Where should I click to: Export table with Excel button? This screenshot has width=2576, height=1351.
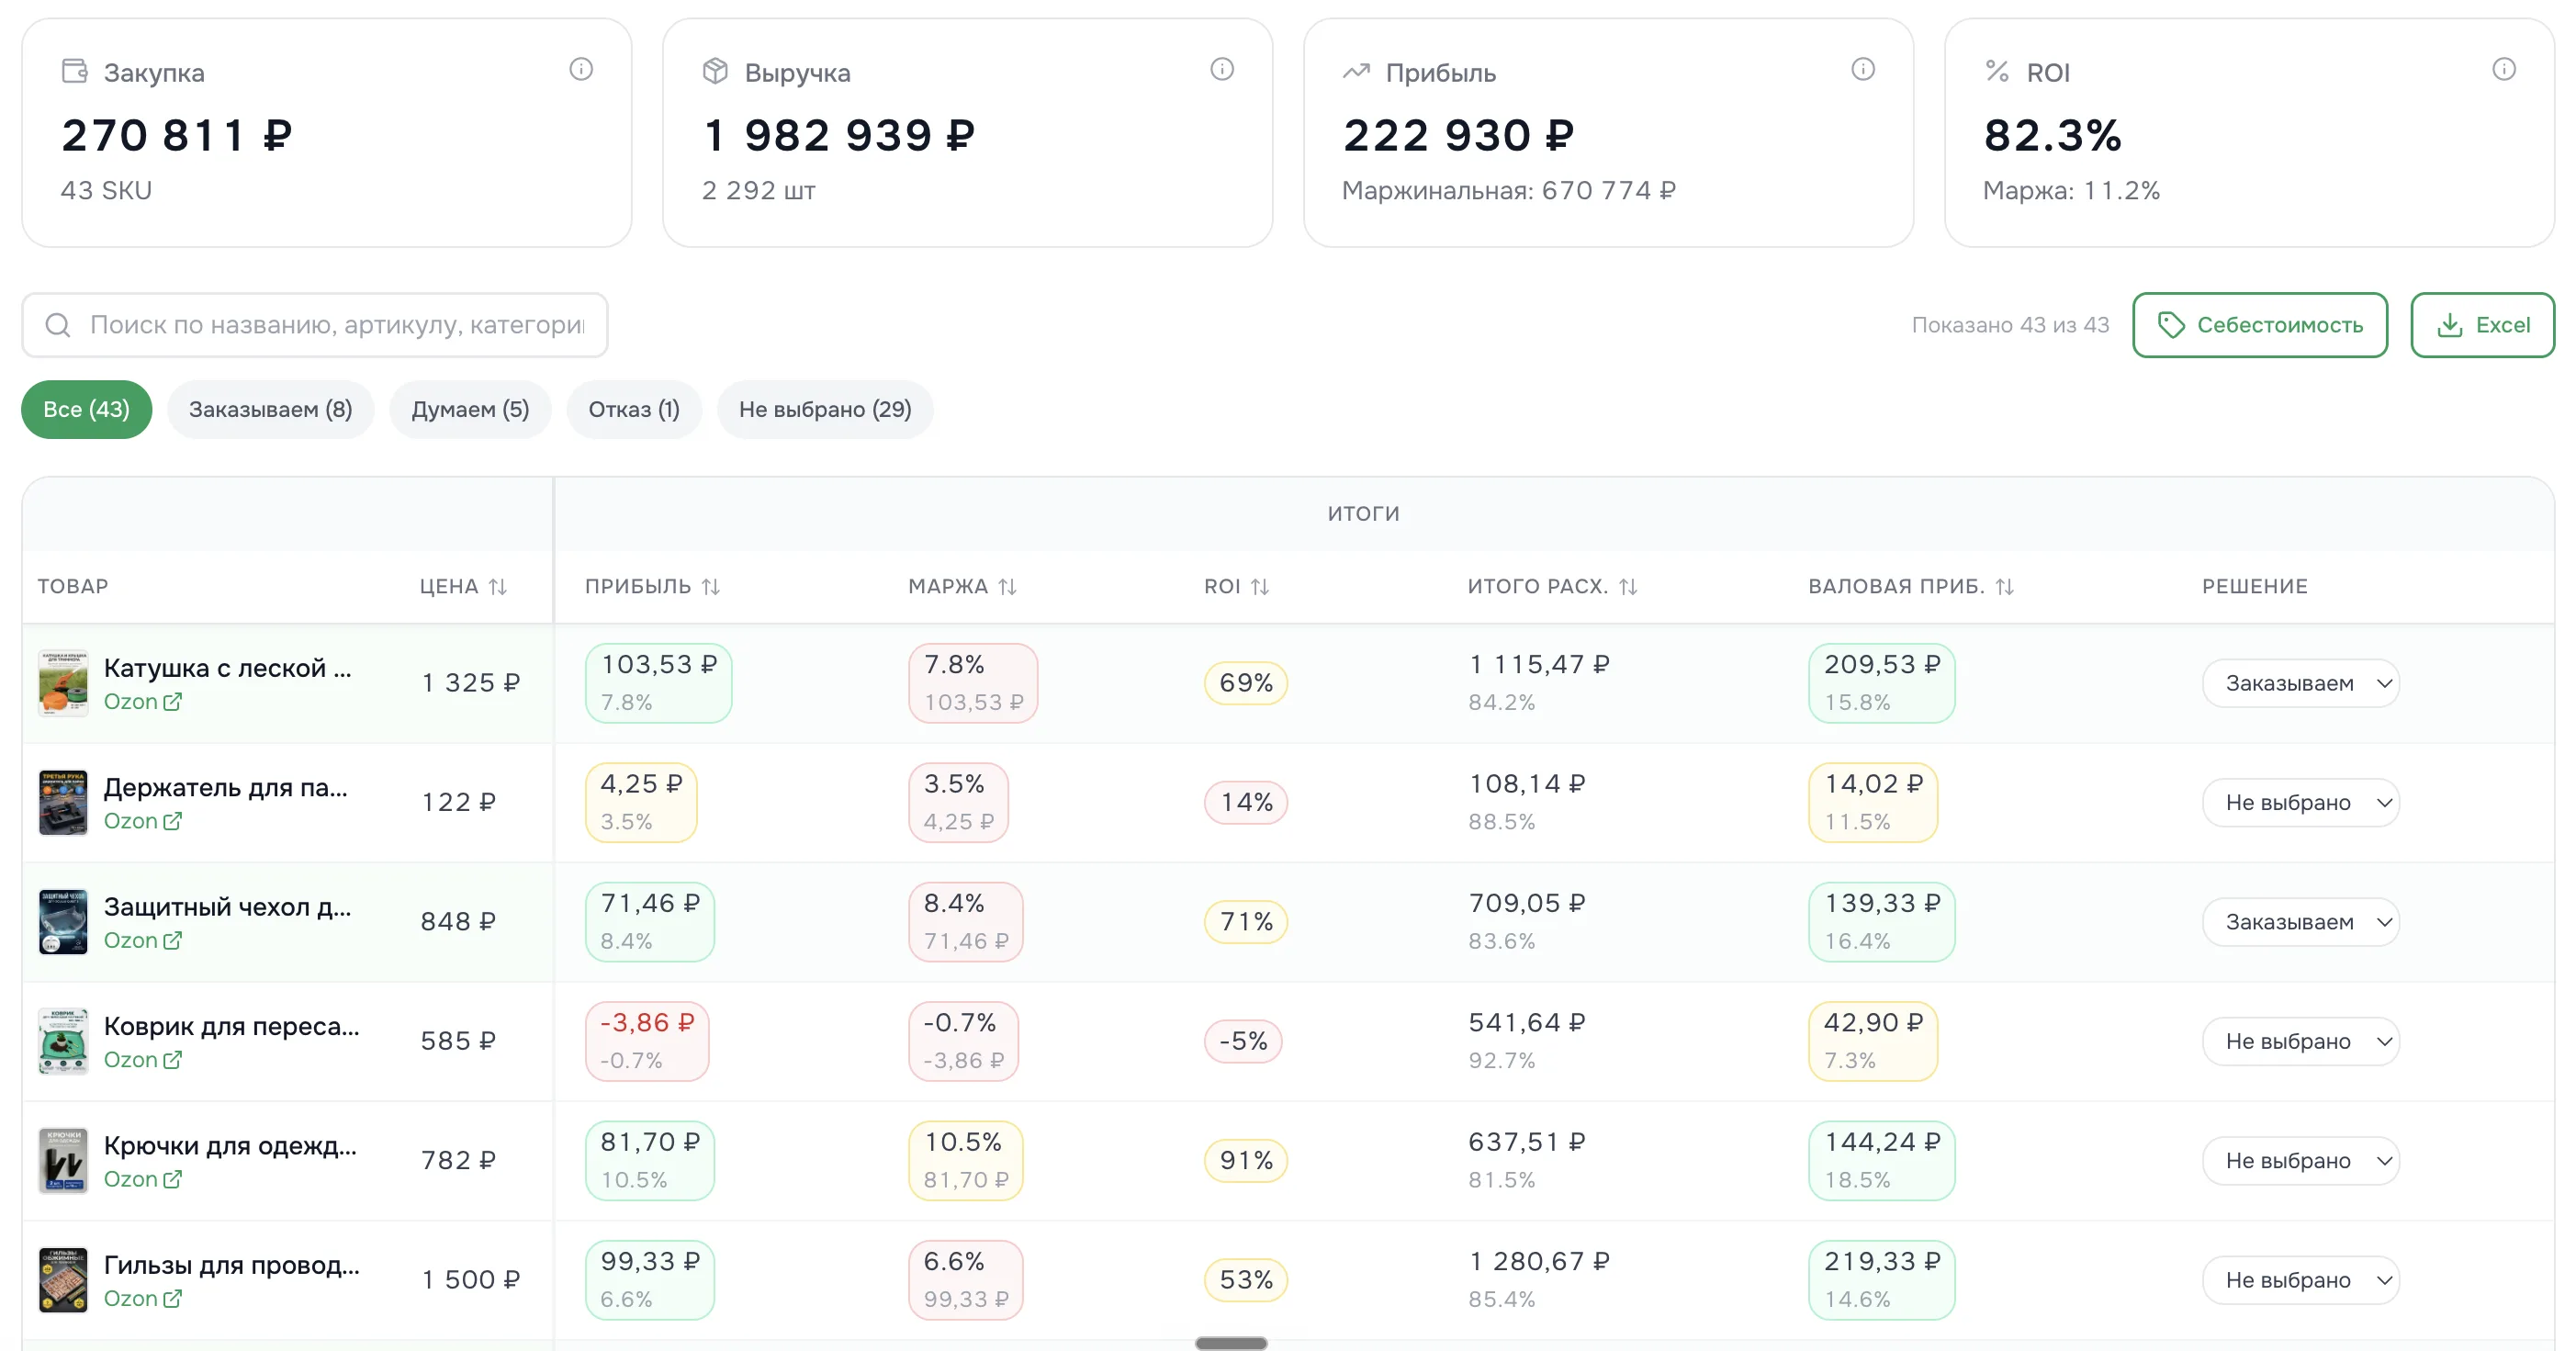[2483, 325]
